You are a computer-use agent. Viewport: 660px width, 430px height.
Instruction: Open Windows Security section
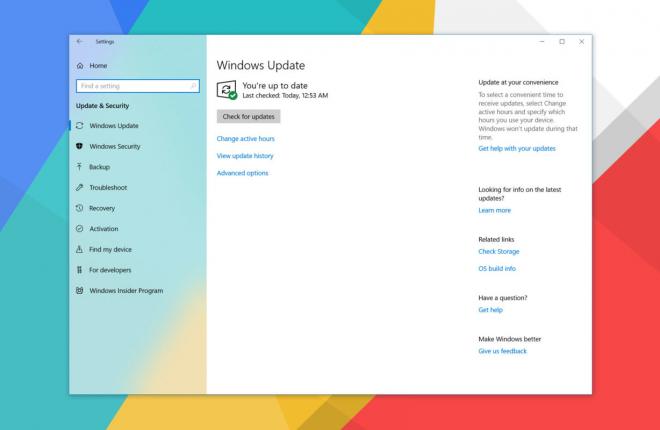tap(114, 146)
